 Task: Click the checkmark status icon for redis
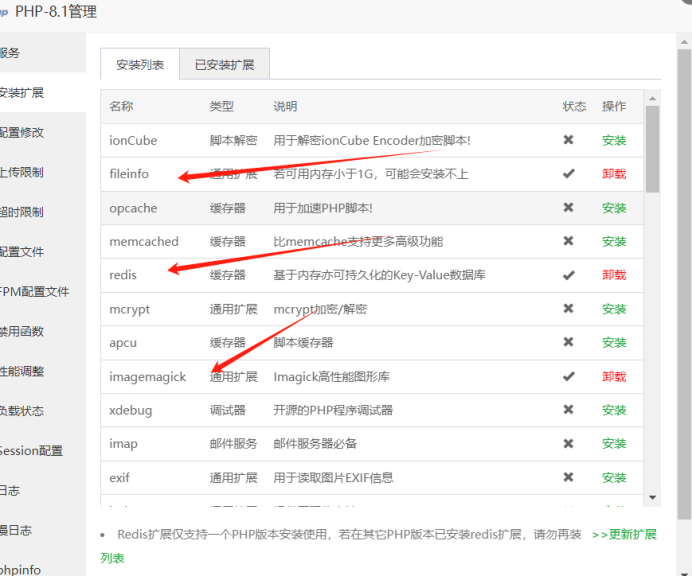pyautogui.click(x=568, y=275)
